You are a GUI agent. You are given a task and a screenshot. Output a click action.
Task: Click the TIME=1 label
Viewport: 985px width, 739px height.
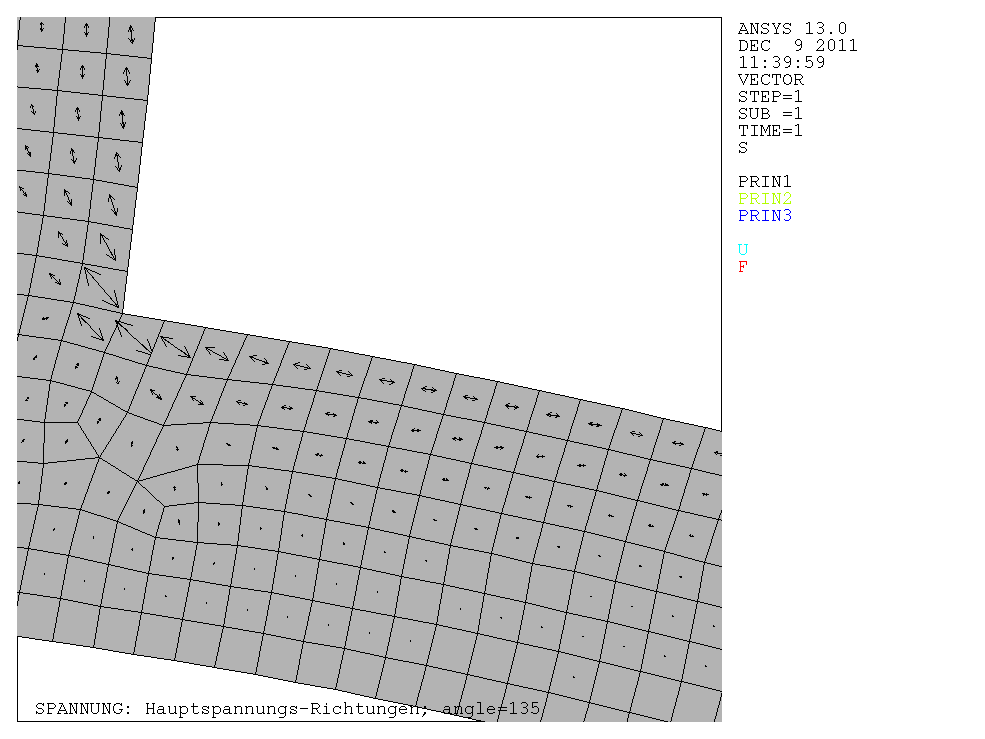pyautogui.click(x=770, y=131)
